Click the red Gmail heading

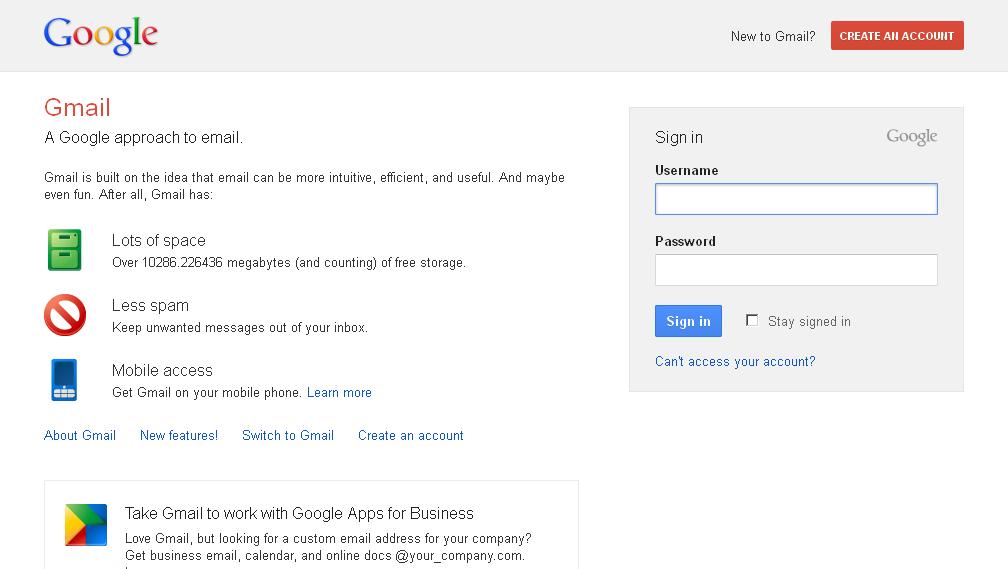point(77,107)
